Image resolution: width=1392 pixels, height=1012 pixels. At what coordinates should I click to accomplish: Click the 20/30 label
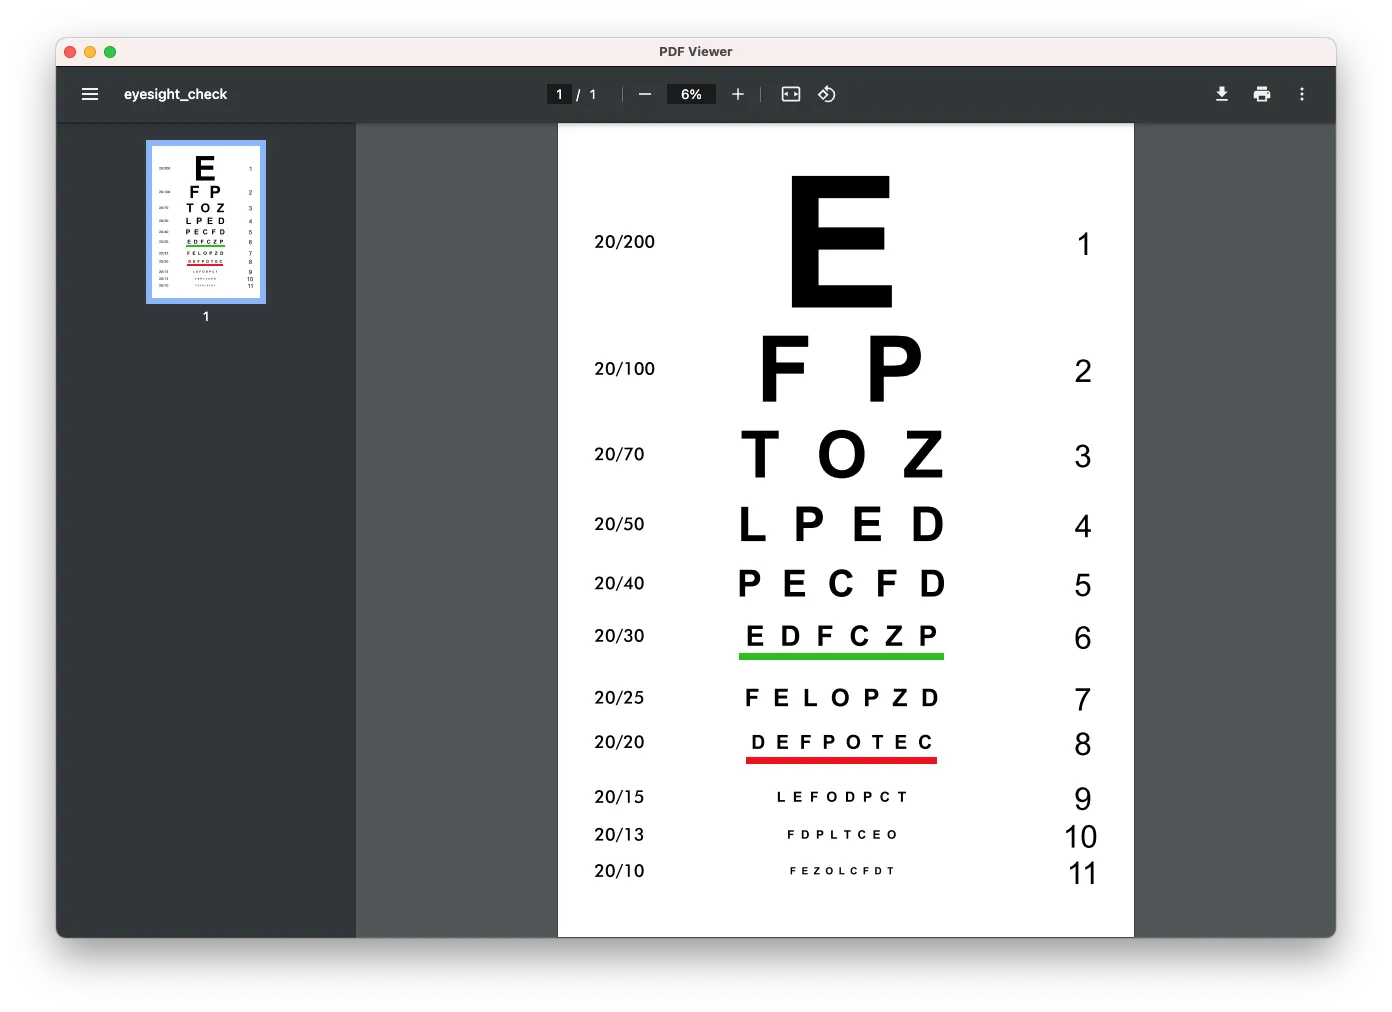click(620, 636)
